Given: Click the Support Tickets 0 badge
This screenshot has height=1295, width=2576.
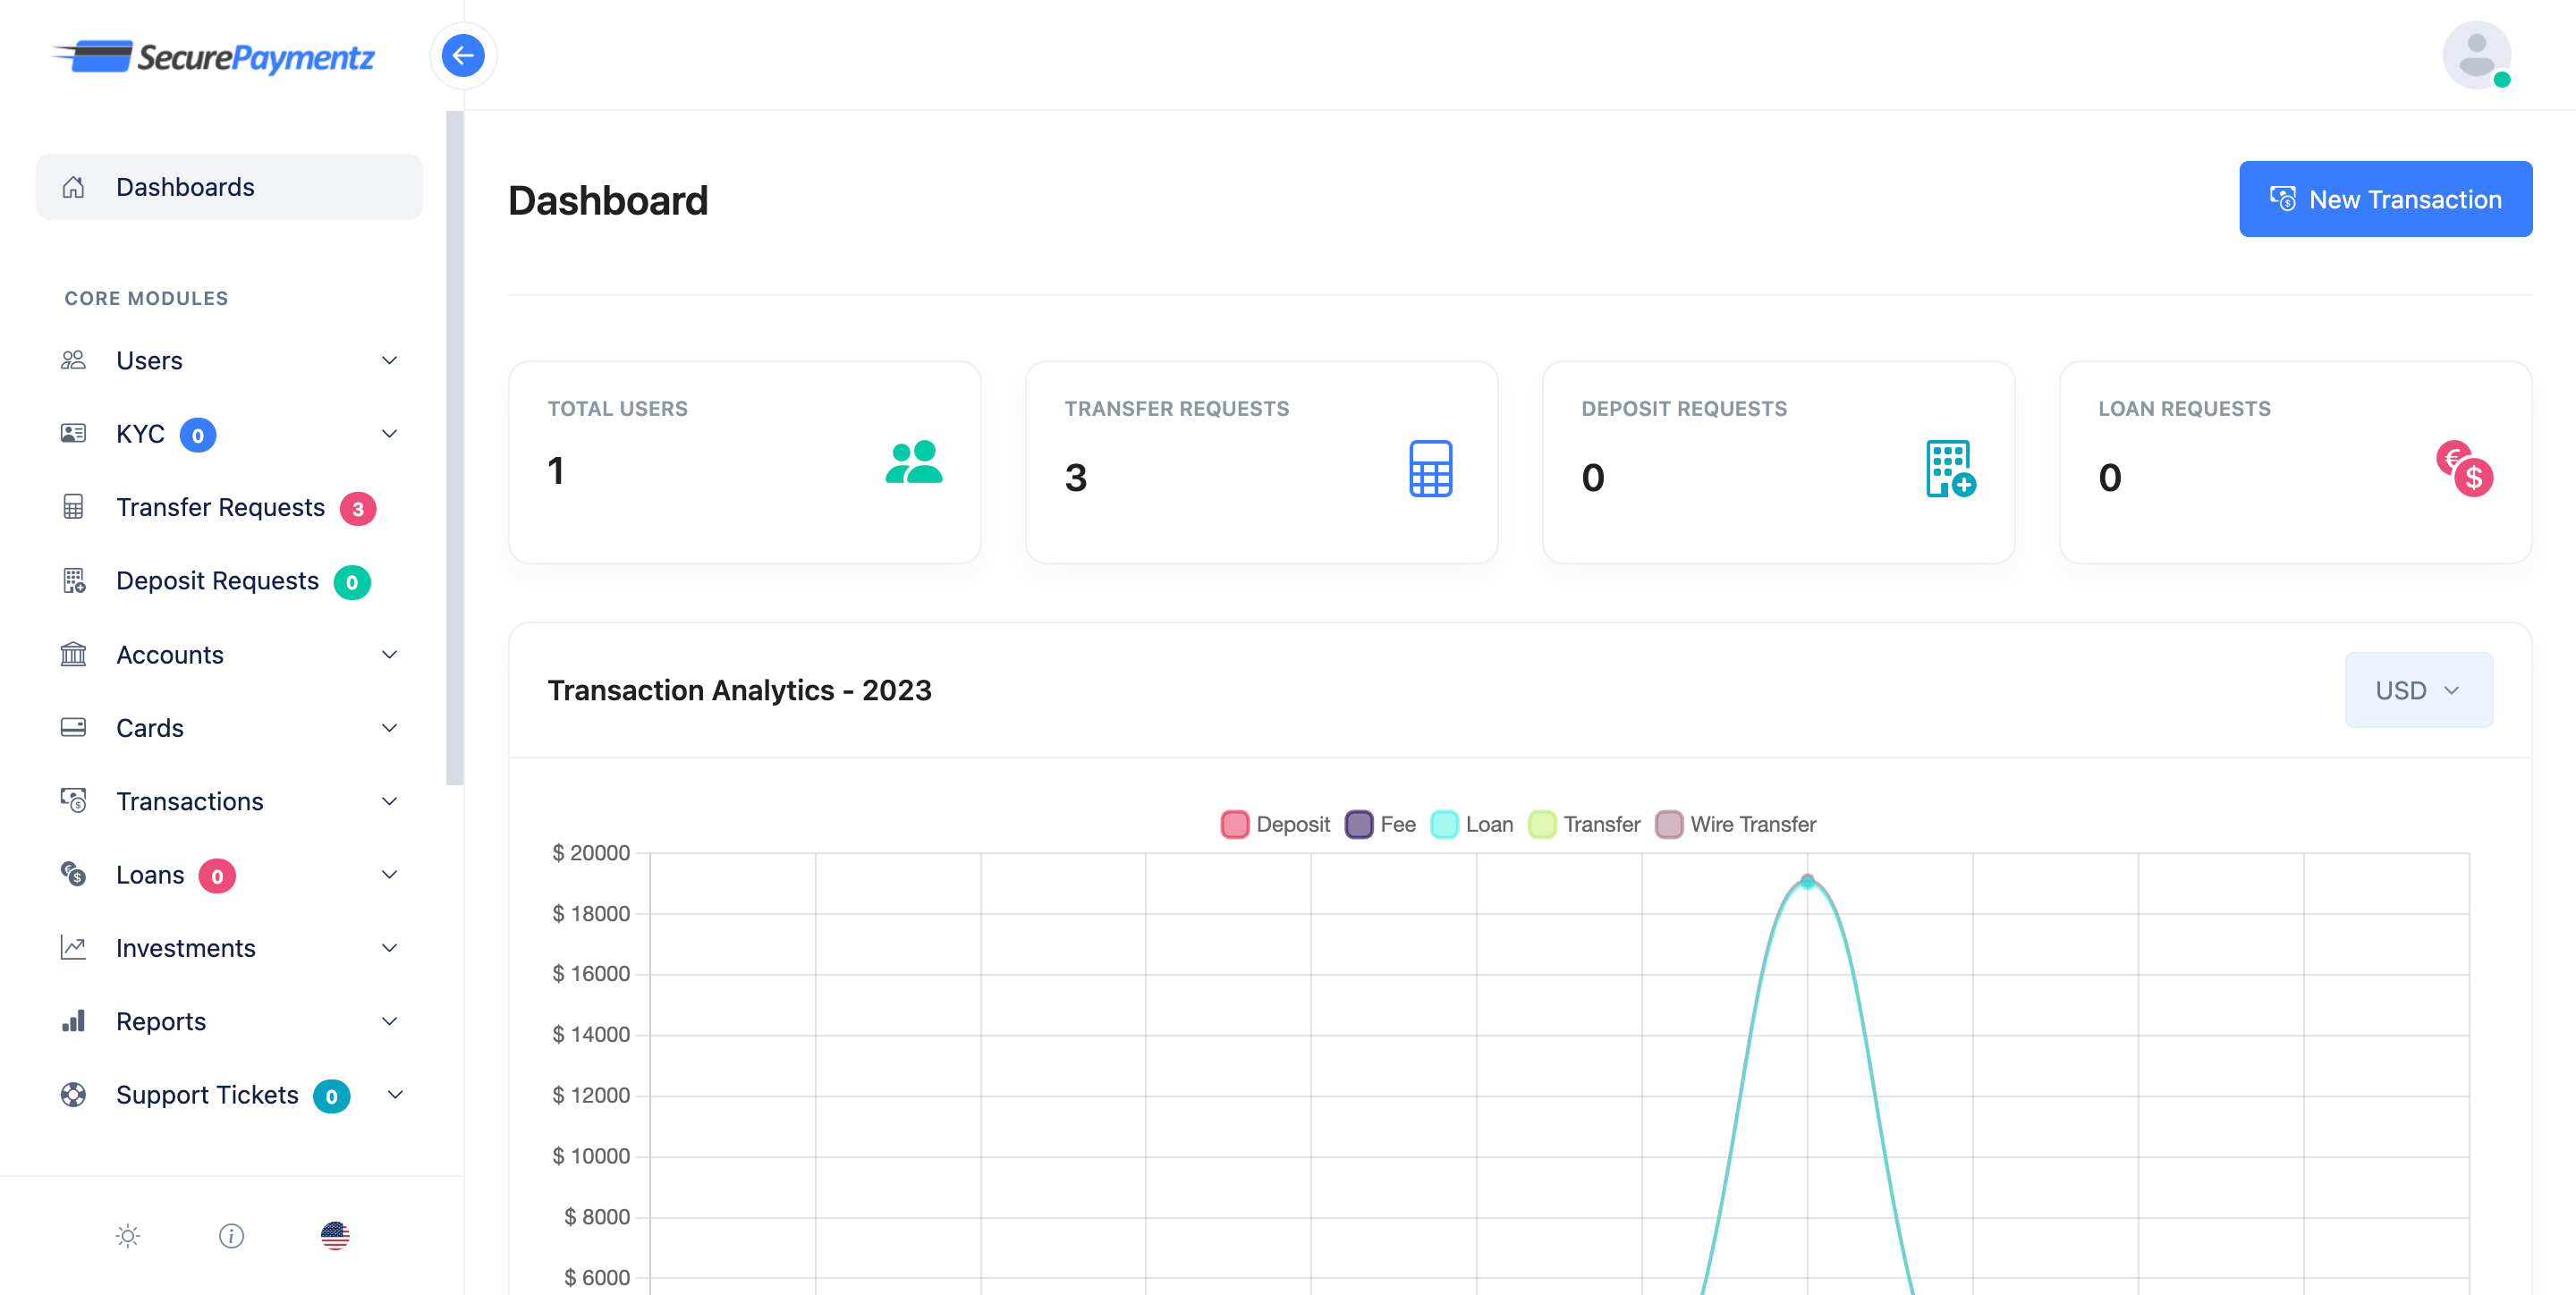Looking at the screenshot, I should (x=331, y=1096).
